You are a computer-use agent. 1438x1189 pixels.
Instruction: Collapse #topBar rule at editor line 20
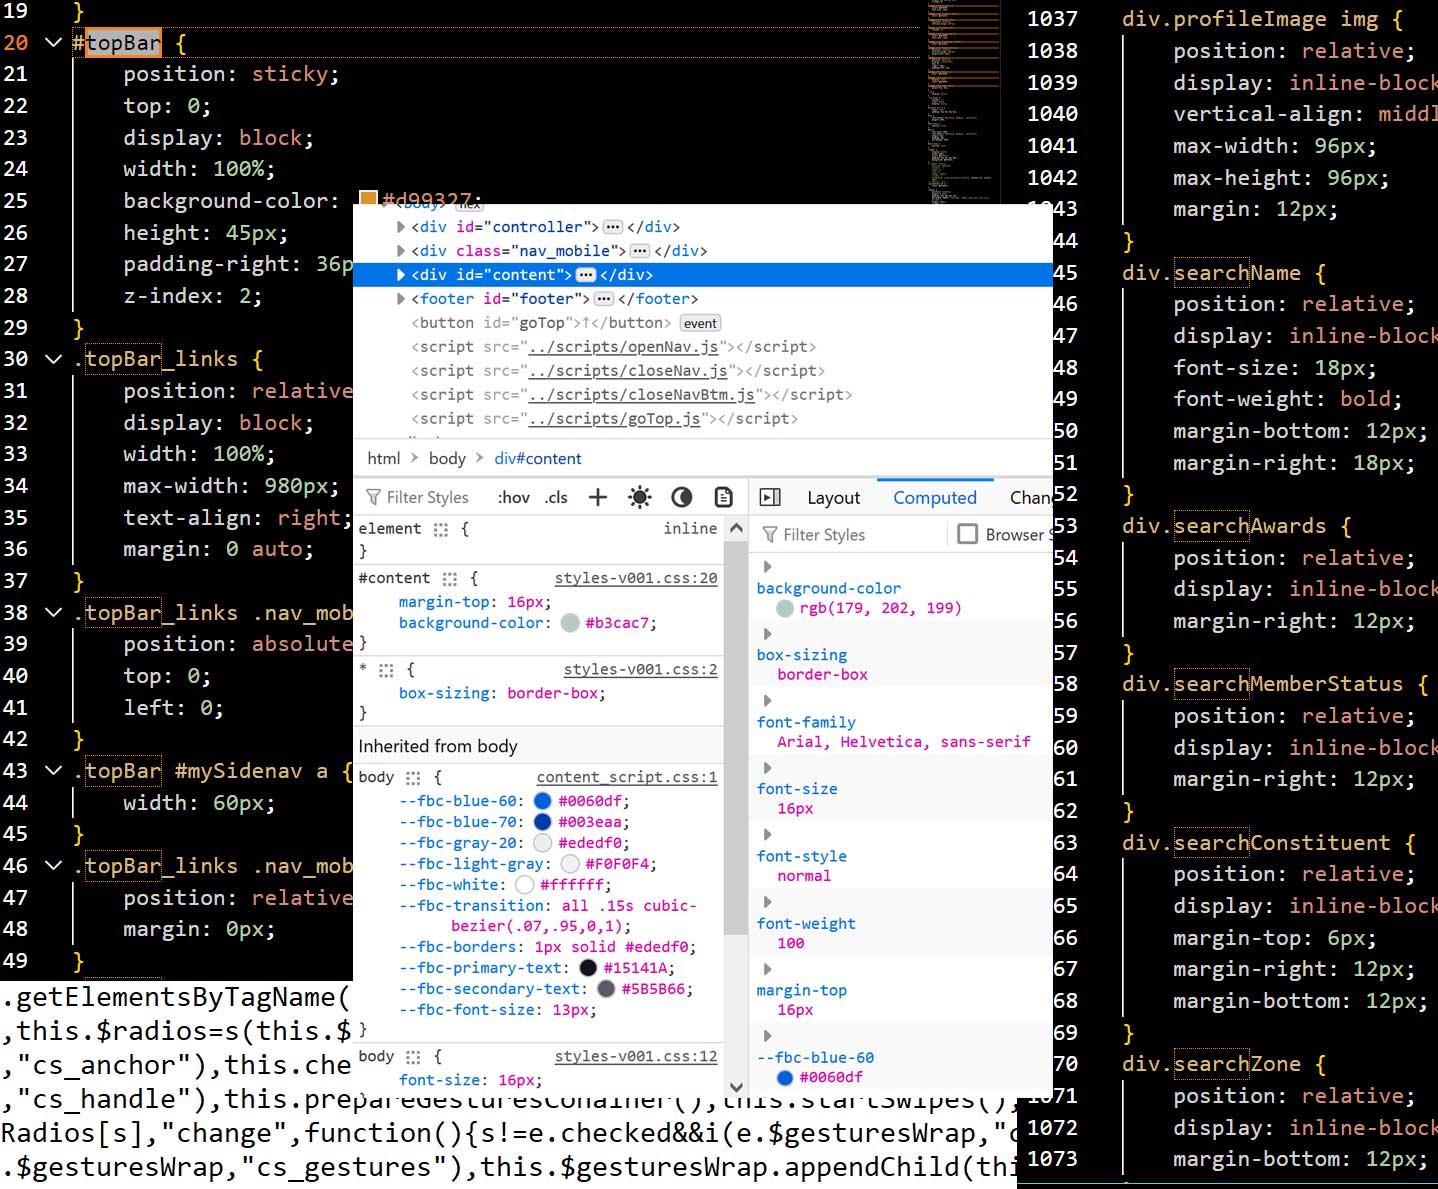pyautogui.click(x=54, y=43)
